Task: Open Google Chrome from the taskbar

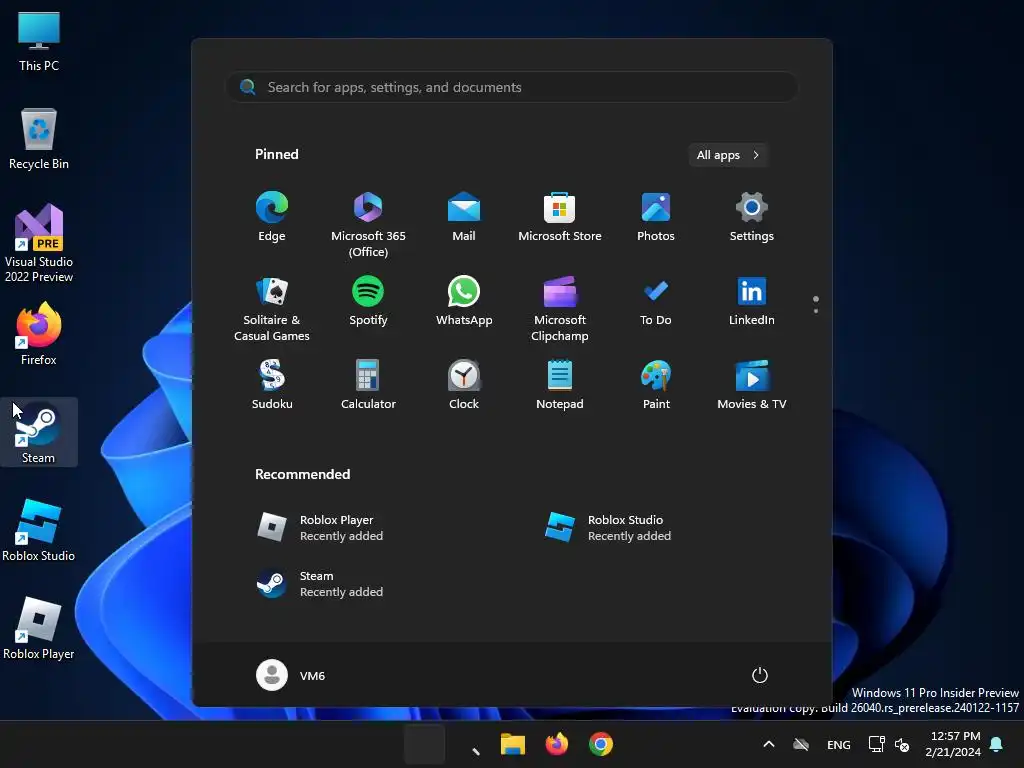Action: coord(601,744)
